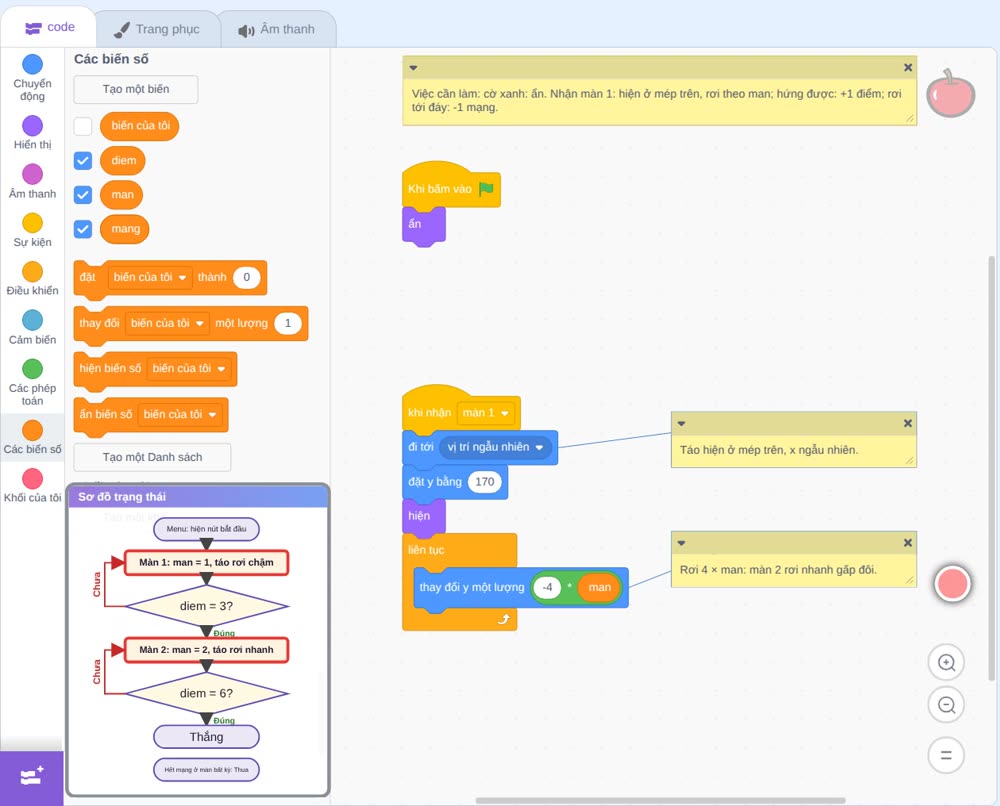
Task: Open variable dropdown in the 'đặt' block
Action: (x=150, y=277)
